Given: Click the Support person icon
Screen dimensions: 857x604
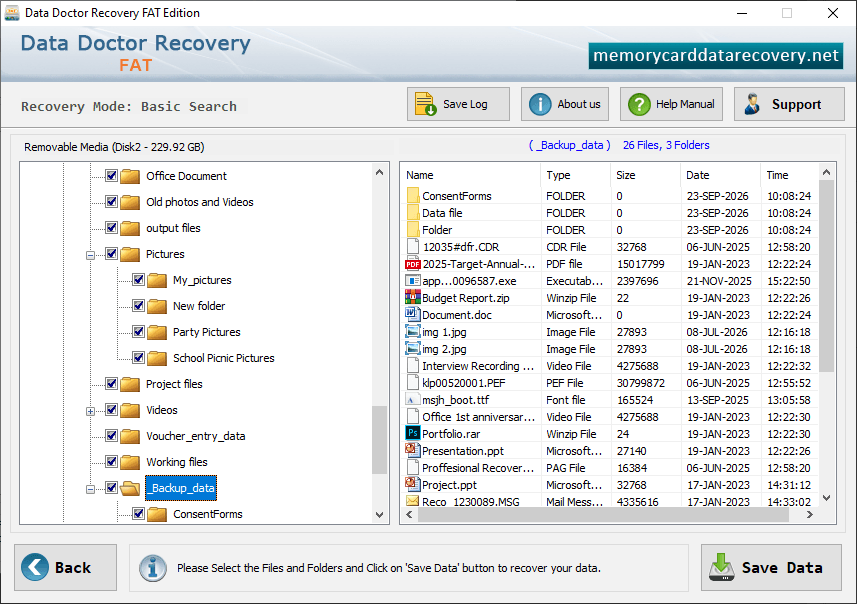Looking at the screenshot, I should coord(753,104).
